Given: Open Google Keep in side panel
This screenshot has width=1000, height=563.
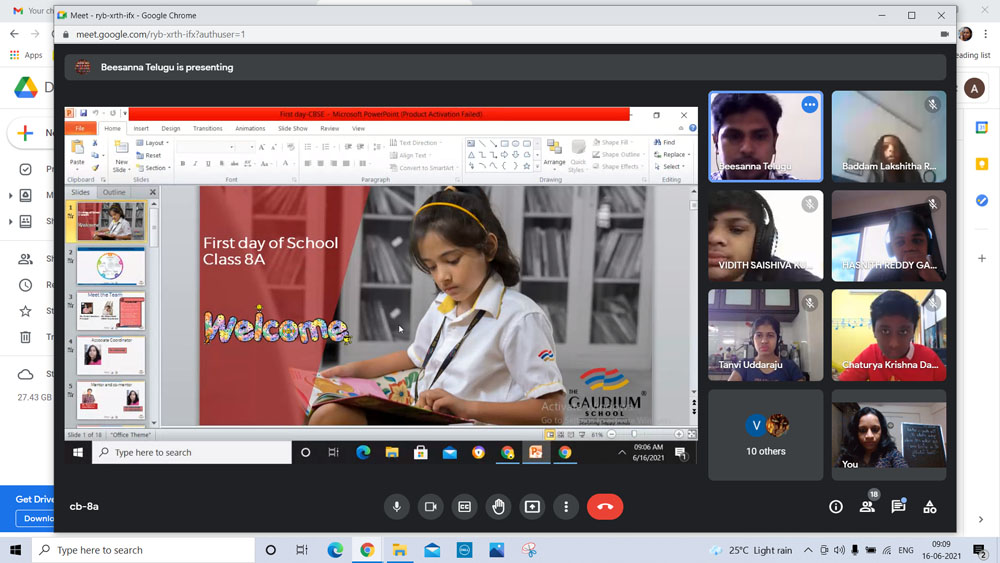Looking at the screenshot, I should click(982, 165).
